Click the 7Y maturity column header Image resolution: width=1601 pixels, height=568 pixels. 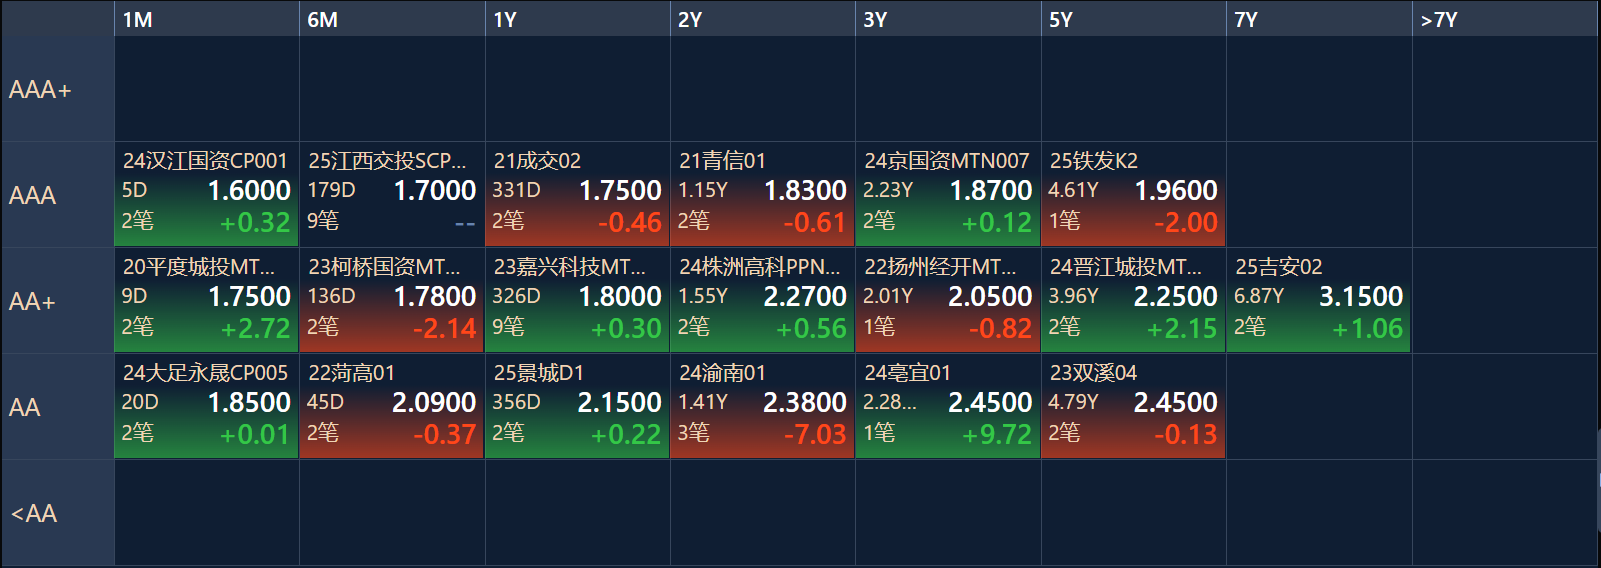tap(1319, 19)
